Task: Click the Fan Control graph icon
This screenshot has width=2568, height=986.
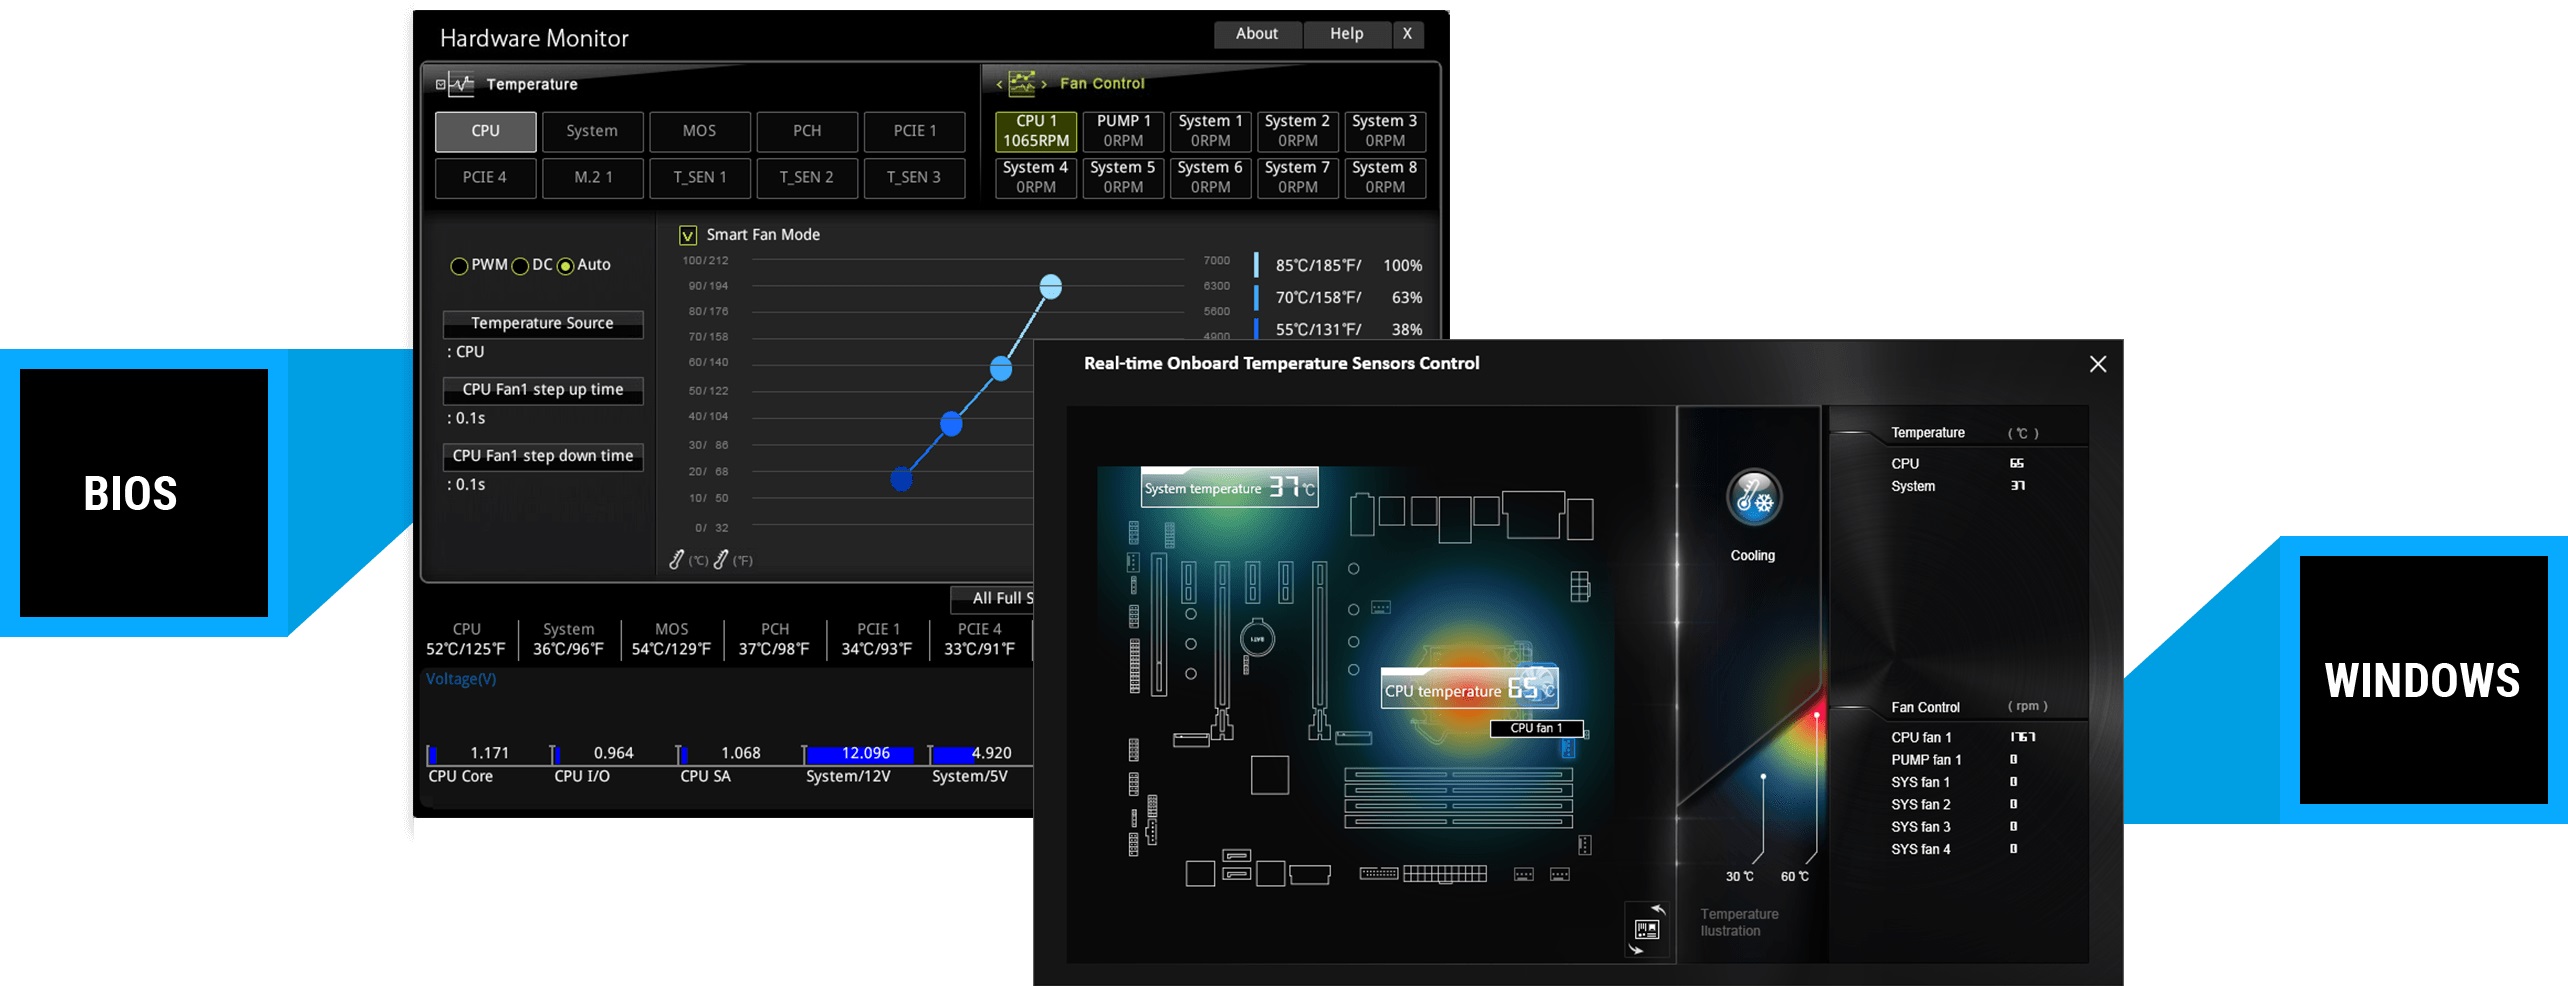Action: click(1022, 83)
